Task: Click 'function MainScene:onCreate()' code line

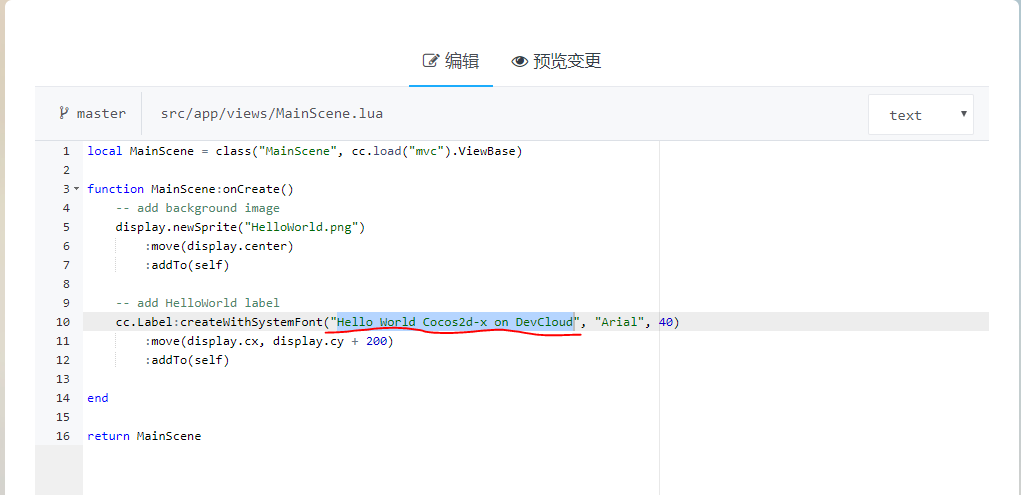Action: coord(191,189)
